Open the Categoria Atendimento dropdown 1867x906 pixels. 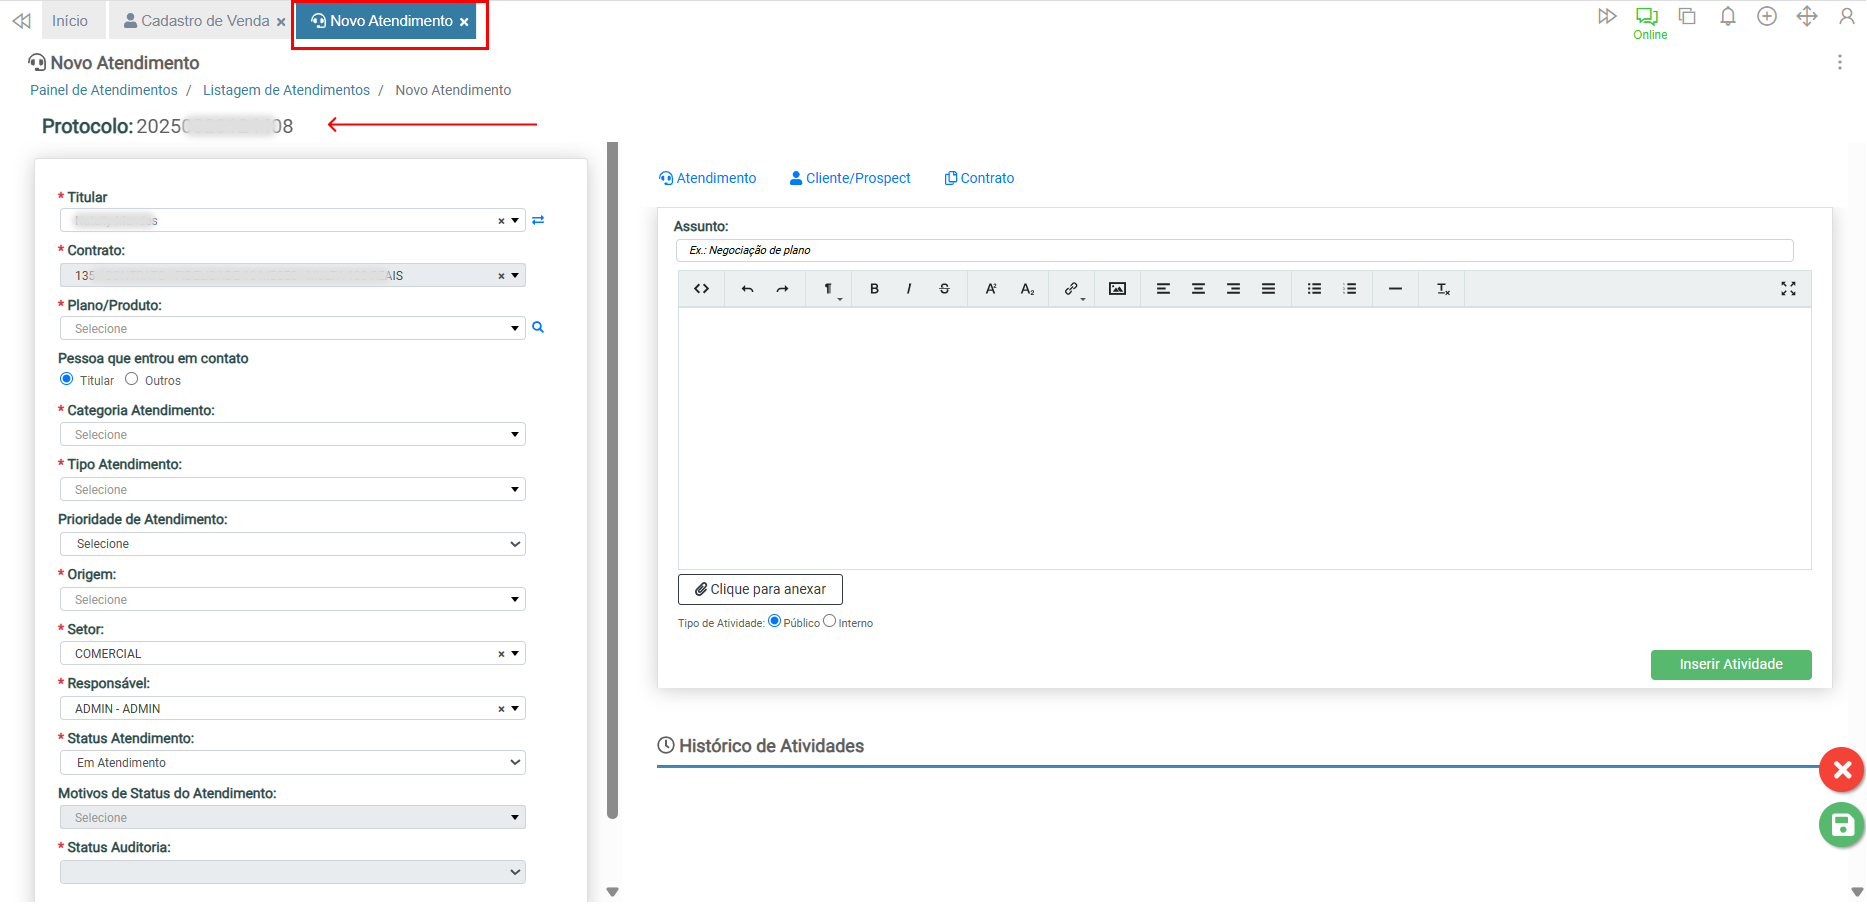coord(292,435)
